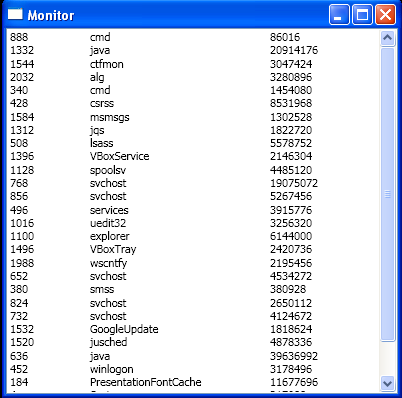Viewport: 402px width, 398px height.
Task: Click process ID 1100
Action: click(22, 236)
